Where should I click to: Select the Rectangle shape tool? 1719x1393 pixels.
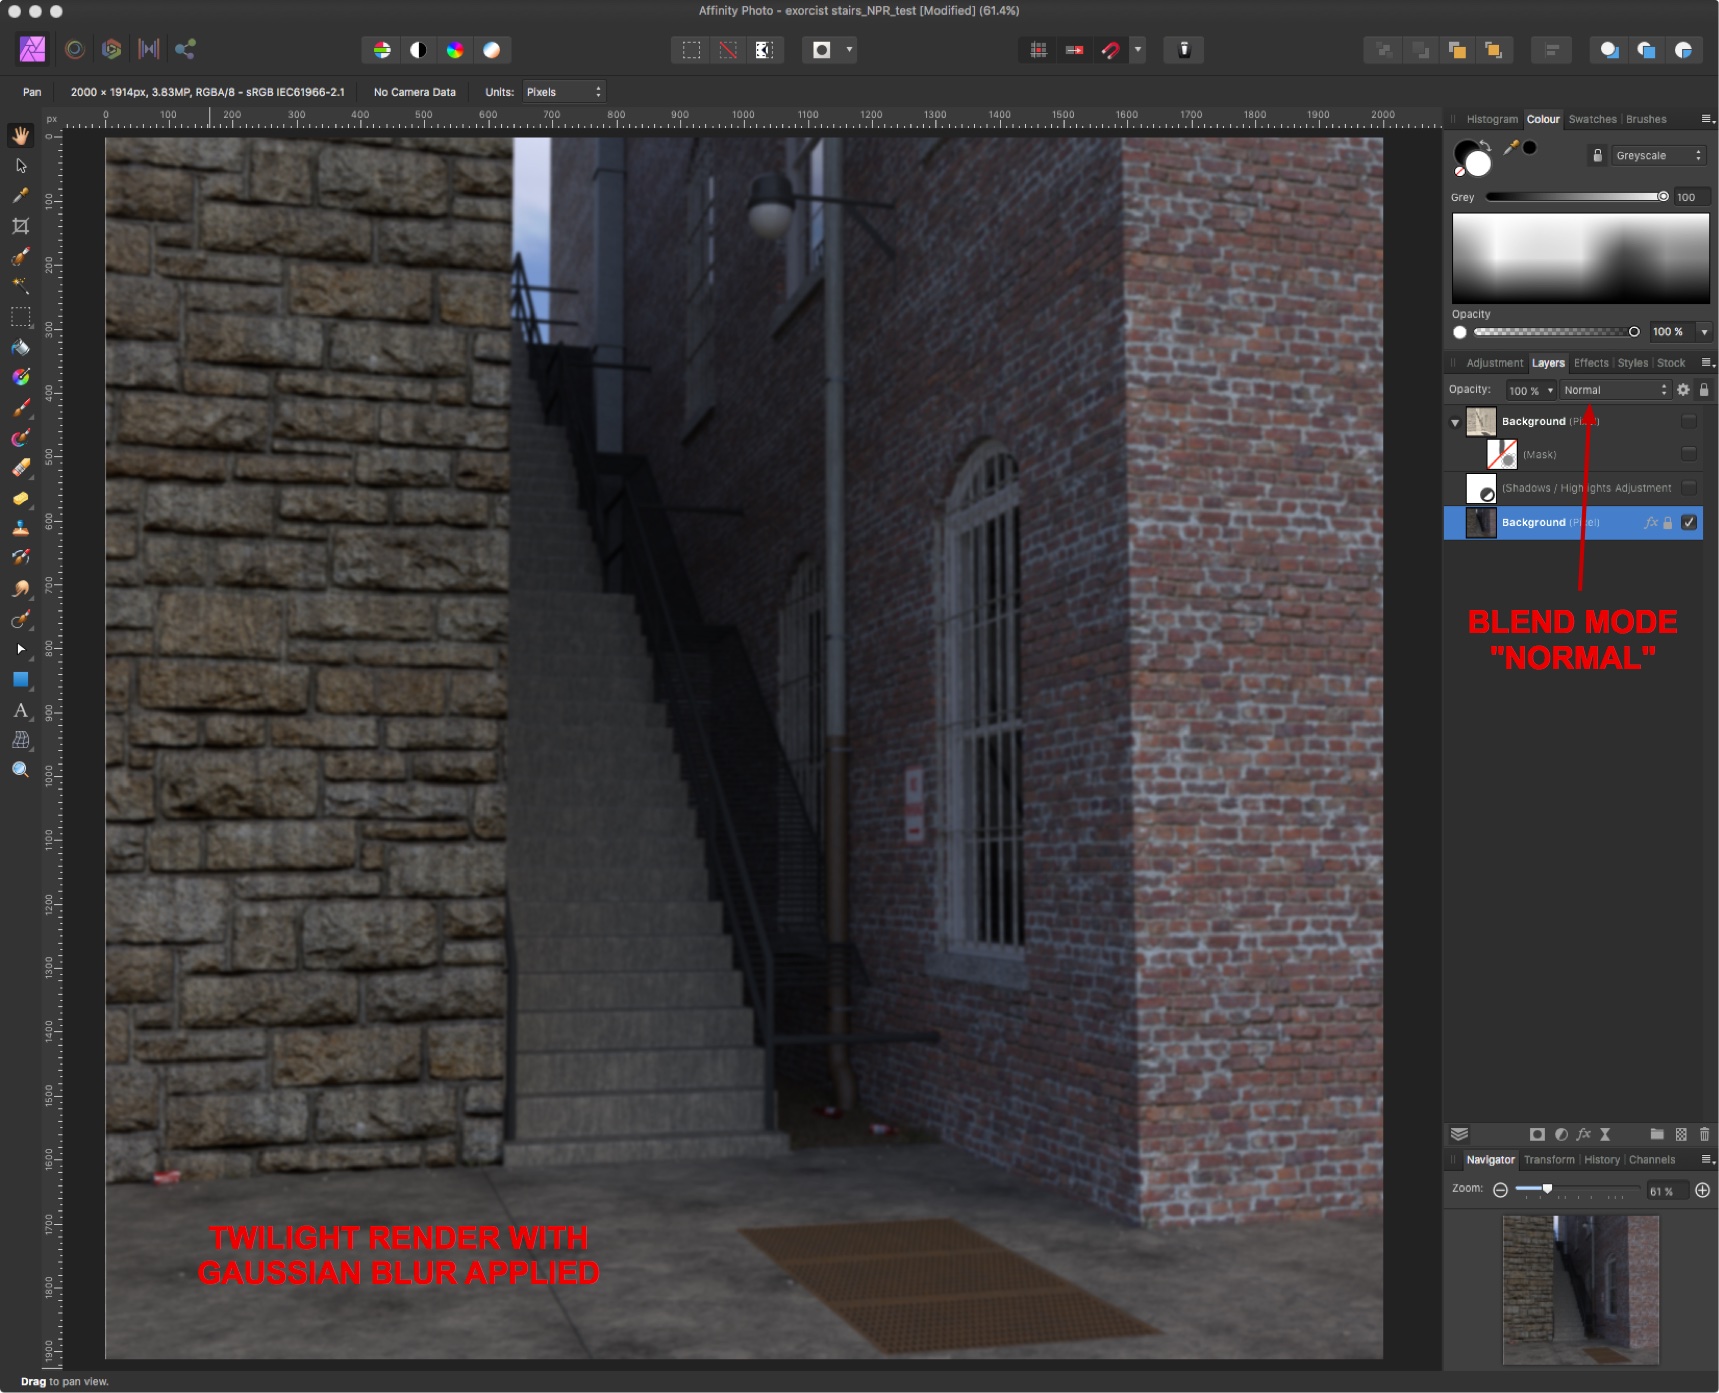20,680
